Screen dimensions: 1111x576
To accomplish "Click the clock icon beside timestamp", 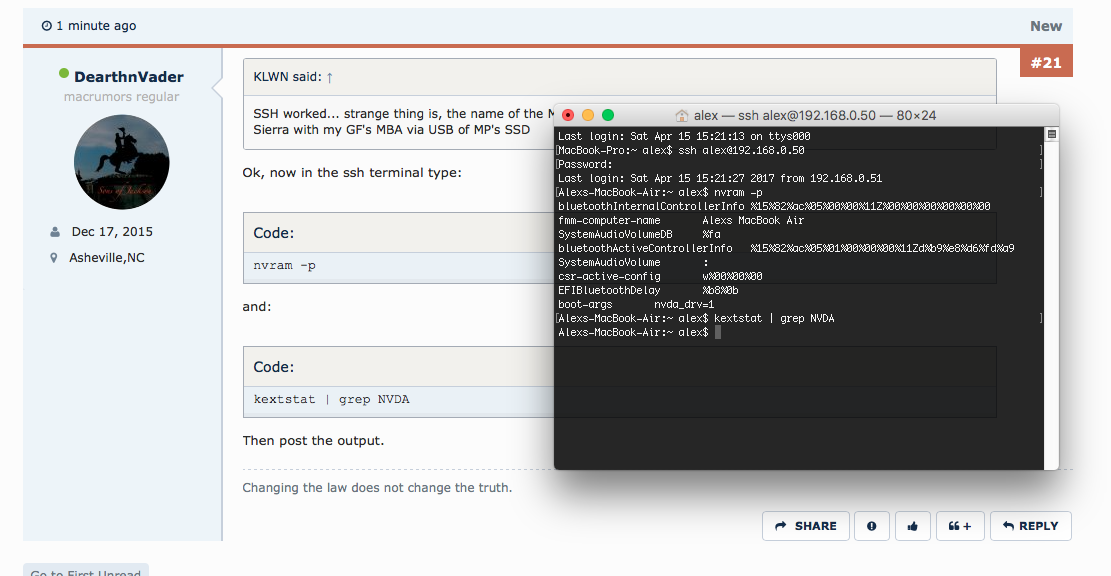I will (47, 26).
